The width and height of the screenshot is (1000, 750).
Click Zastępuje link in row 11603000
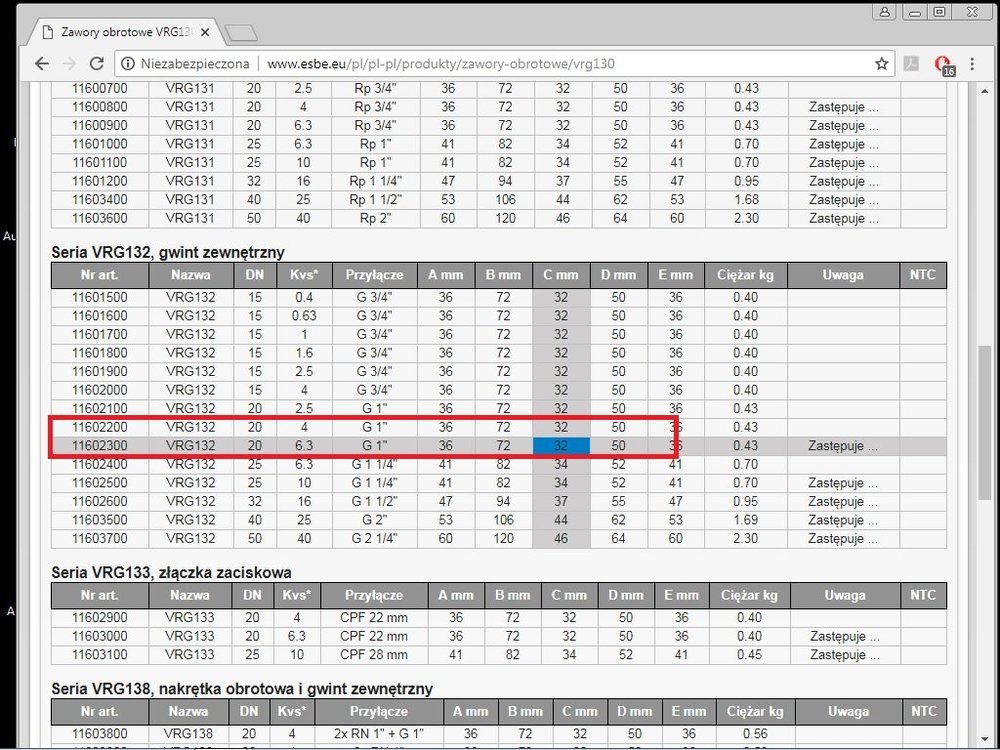(x=843, y=636)
